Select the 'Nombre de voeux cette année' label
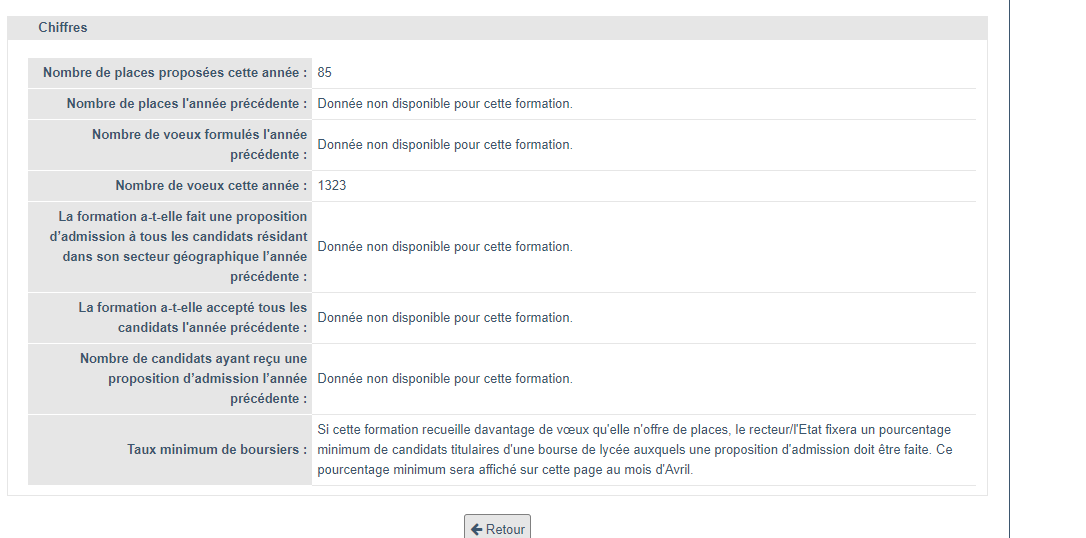 click(211, 186)
